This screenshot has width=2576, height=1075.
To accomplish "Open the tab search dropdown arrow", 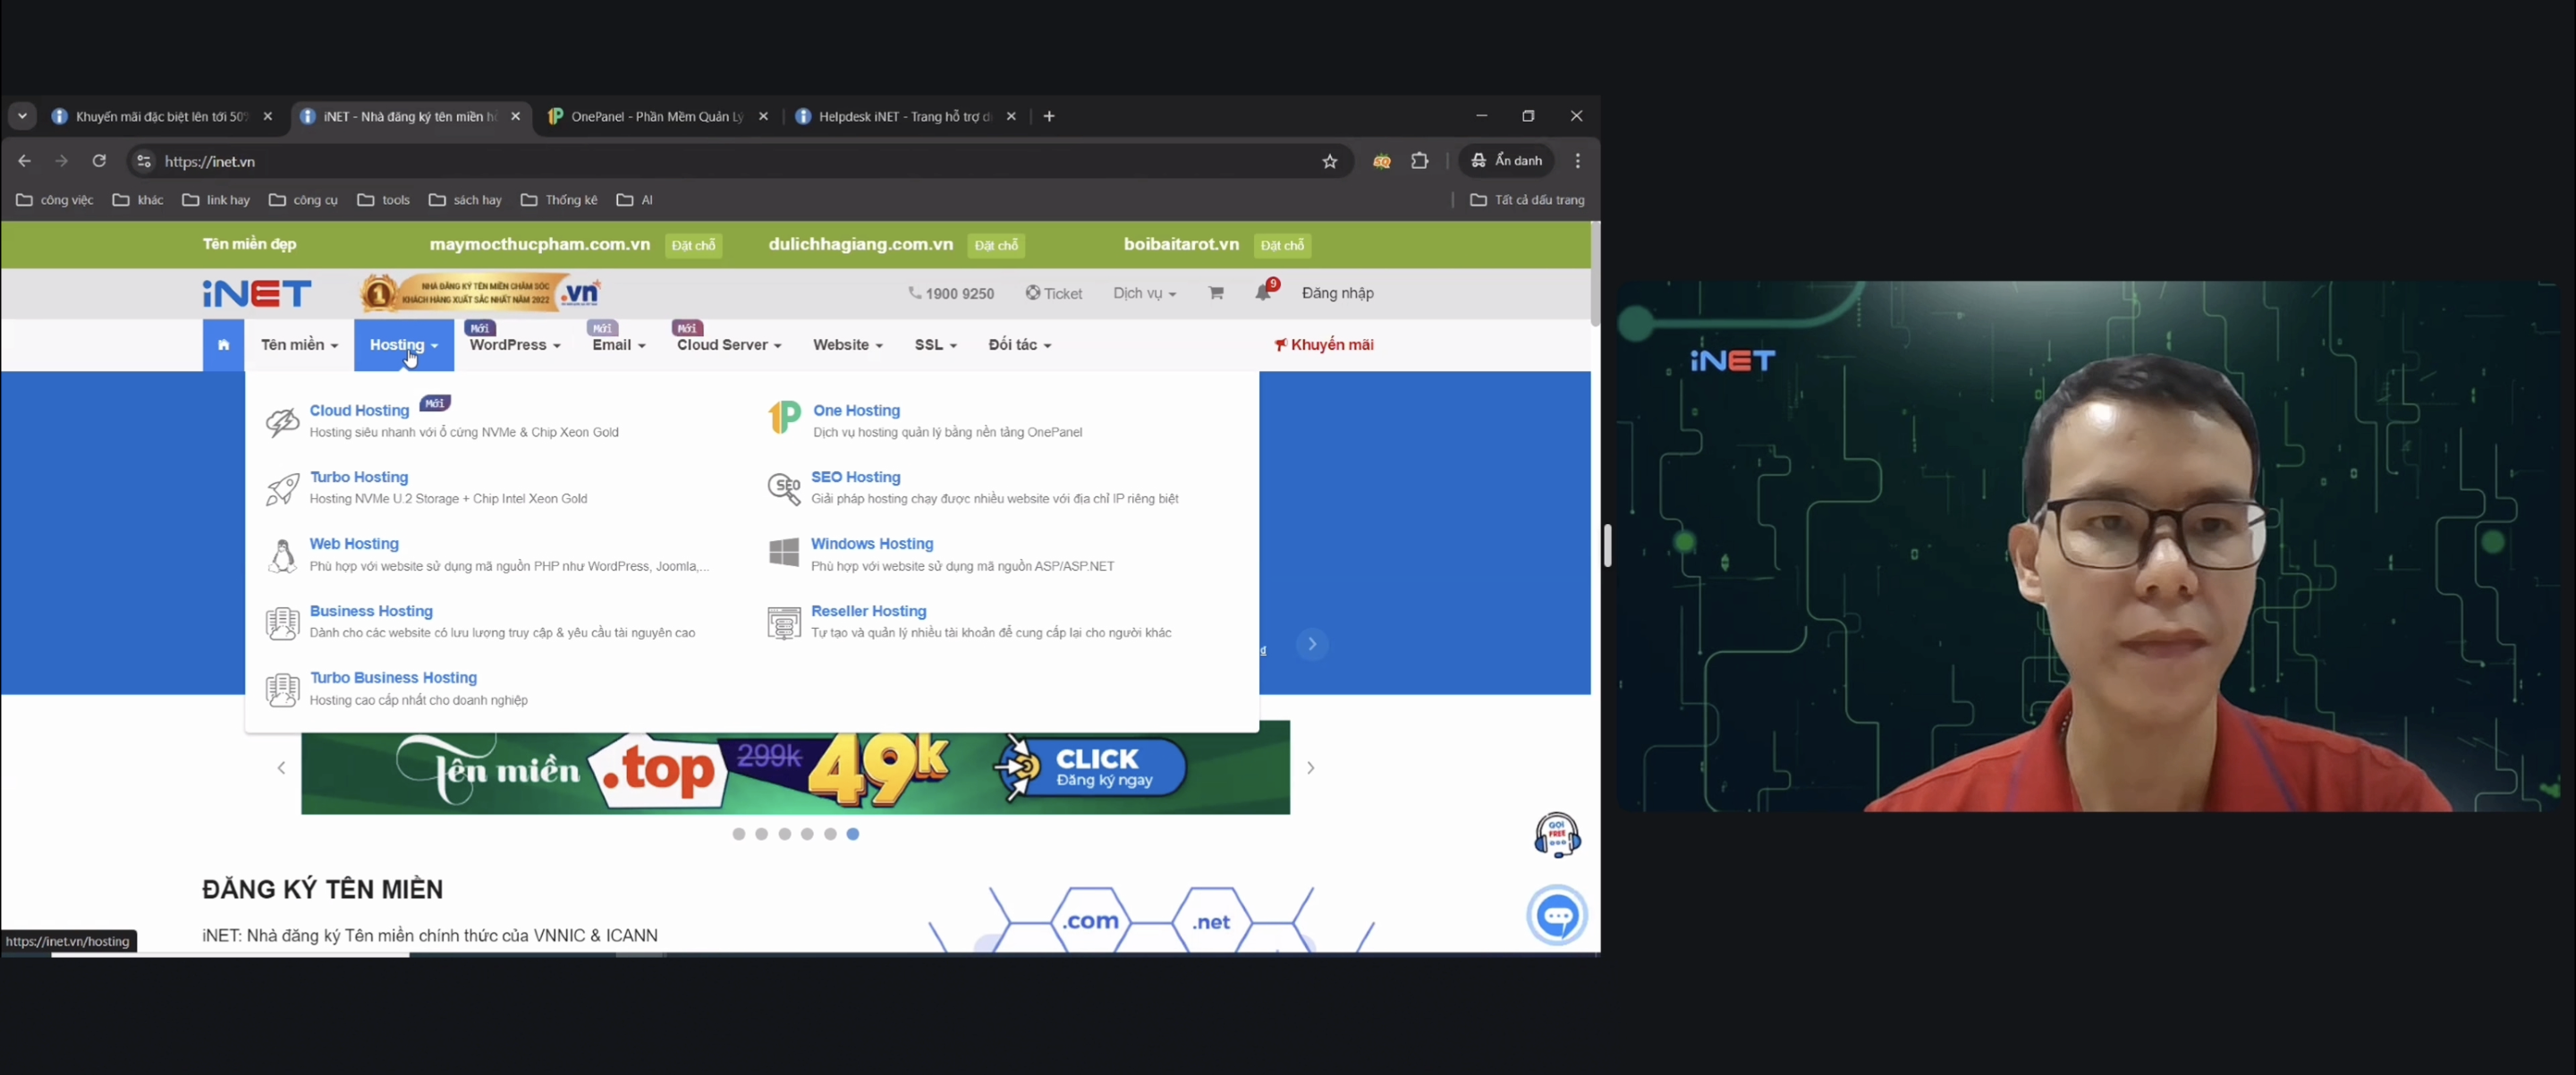I will pos(22,117).
